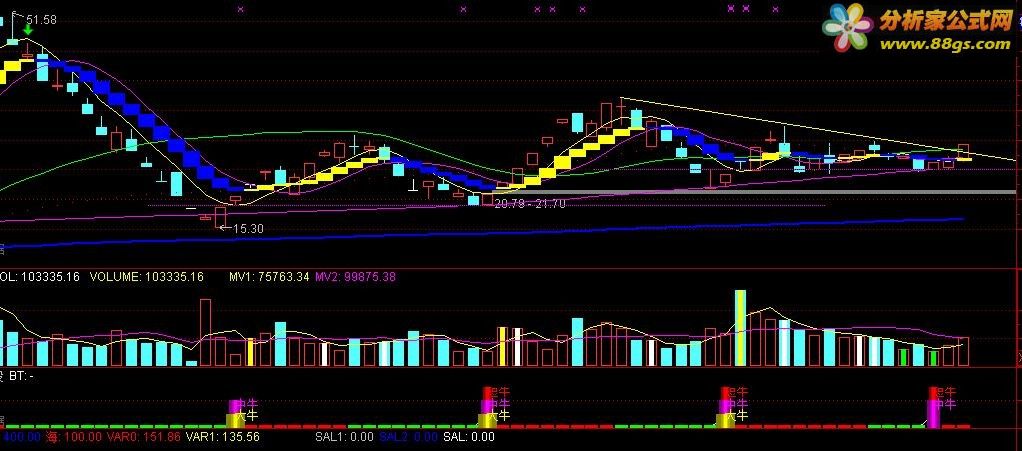Click the VOLUME: 103335.16 readout
The image size is (1022, 451).
(x=147, y=277)
